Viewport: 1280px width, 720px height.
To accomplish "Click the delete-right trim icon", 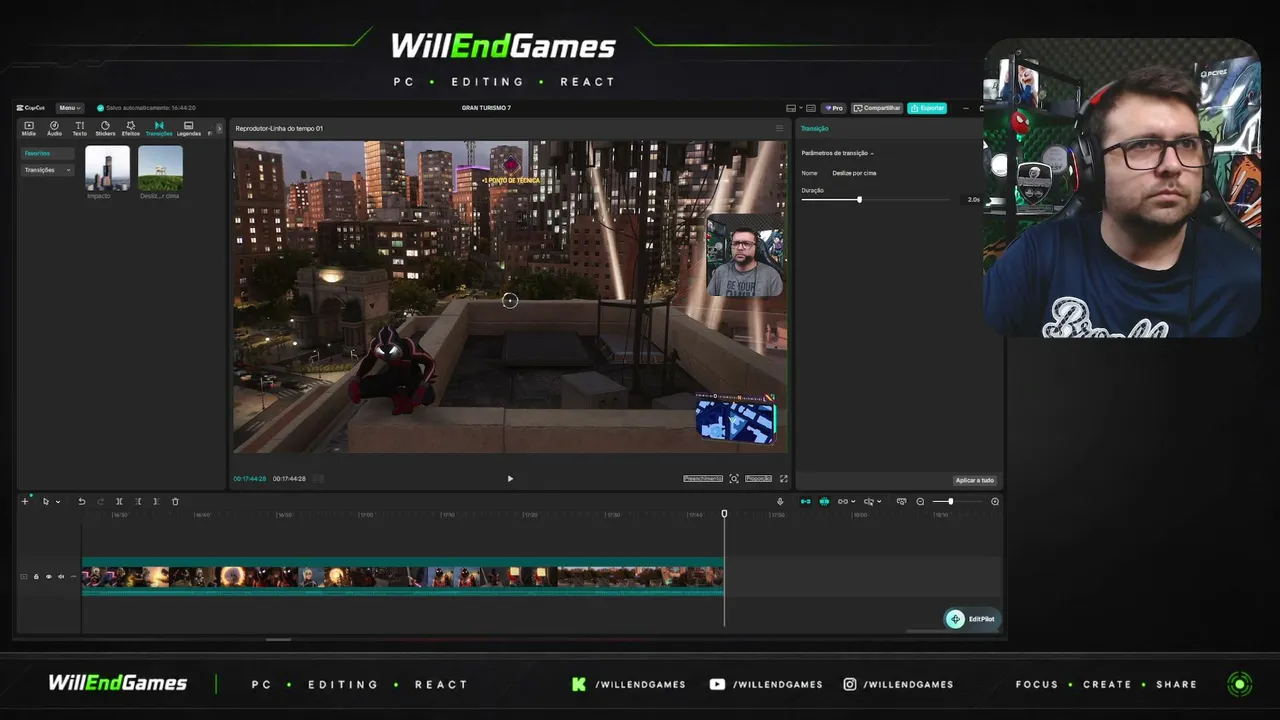I will tap(156, 502).
